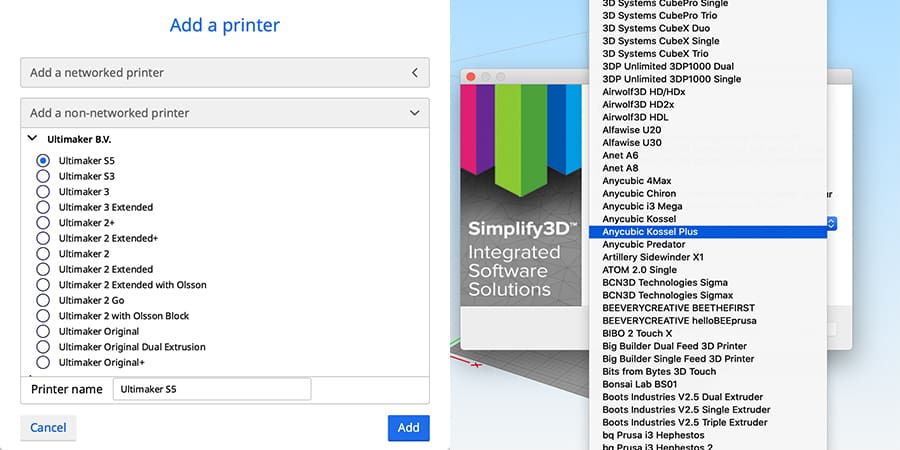Select Alfawise U30 entry
This screenshot has height=450, width=900.
[708, 142]
